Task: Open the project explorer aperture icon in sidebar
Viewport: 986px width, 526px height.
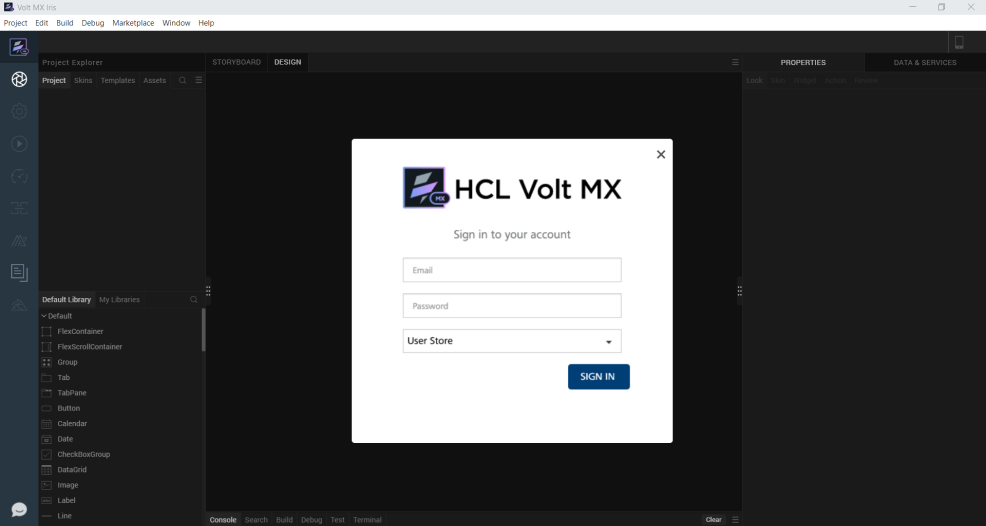Action: tap(19, 79)
